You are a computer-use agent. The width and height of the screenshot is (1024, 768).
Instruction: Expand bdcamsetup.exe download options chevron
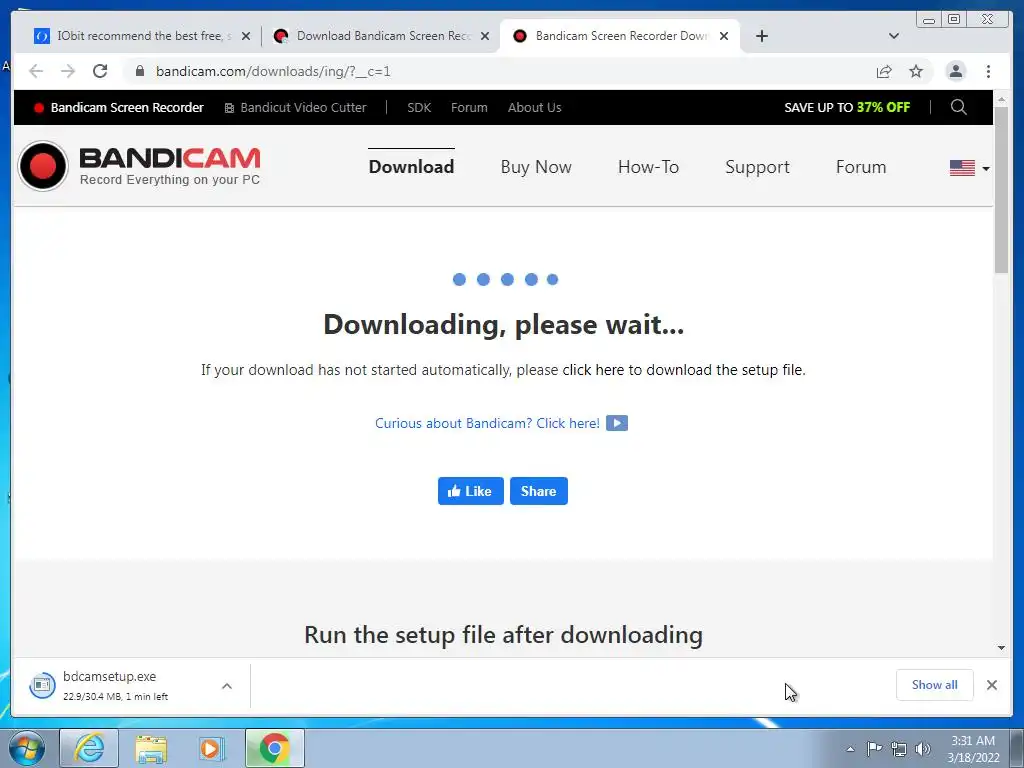coord(227,686)
